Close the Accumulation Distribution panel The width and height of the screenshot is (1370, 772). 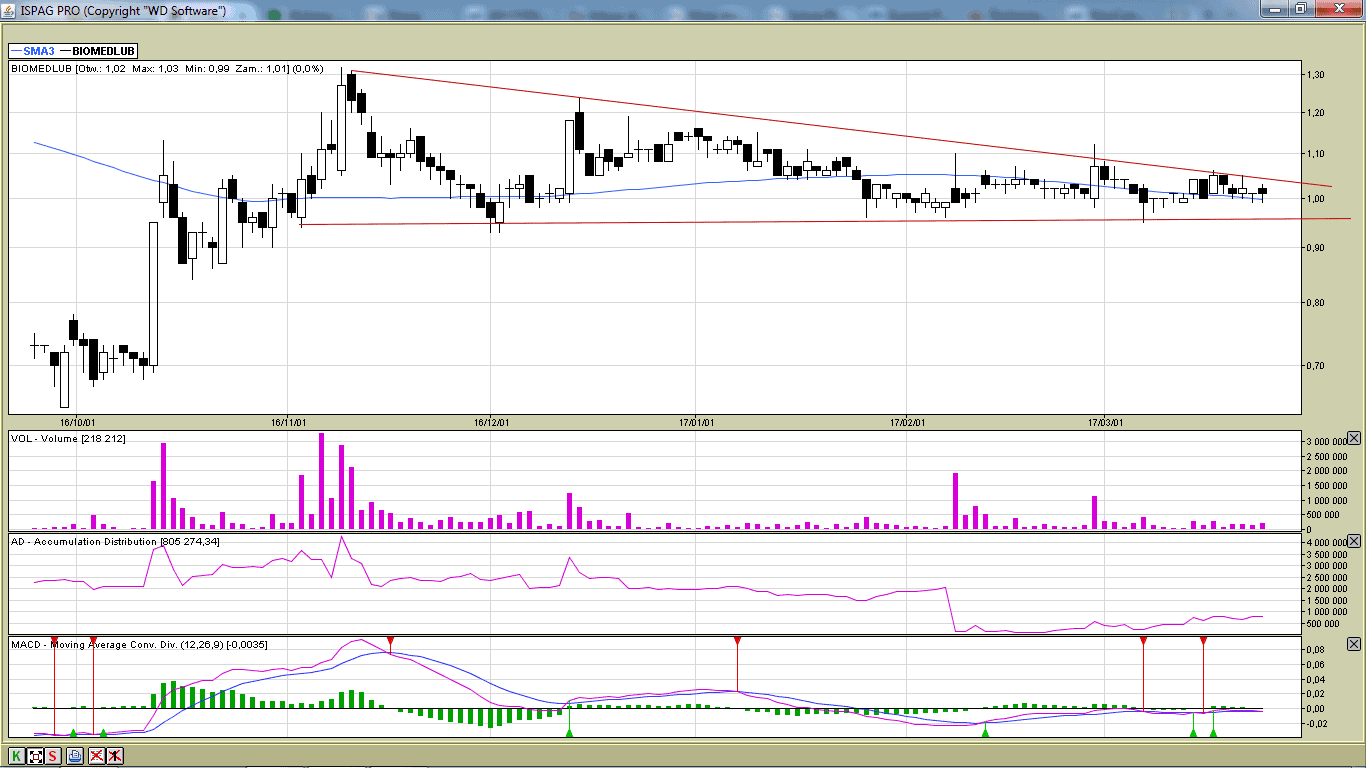[1354, 541]
